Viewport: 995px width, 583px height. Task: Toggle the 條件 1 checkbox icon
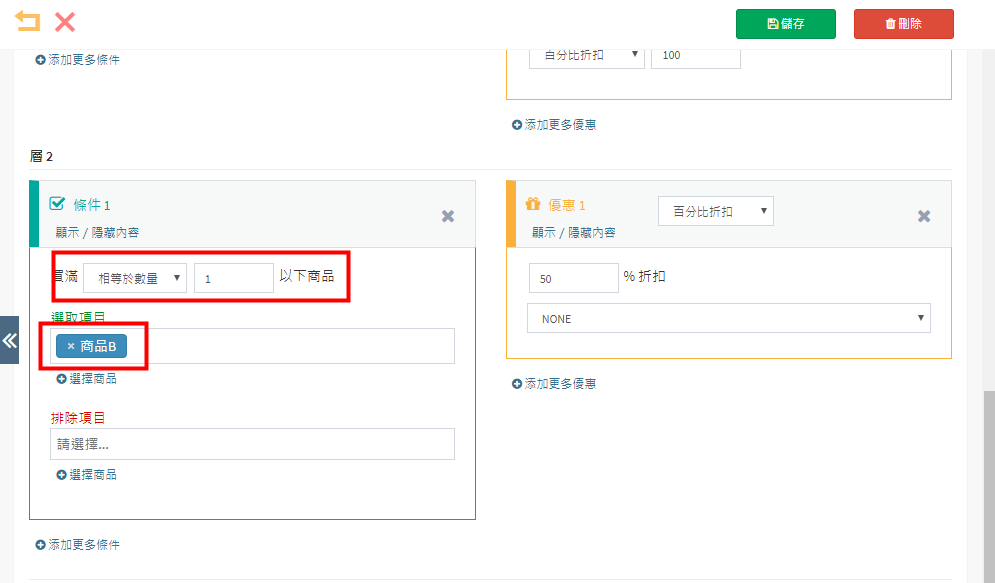(x=57, y=204)
